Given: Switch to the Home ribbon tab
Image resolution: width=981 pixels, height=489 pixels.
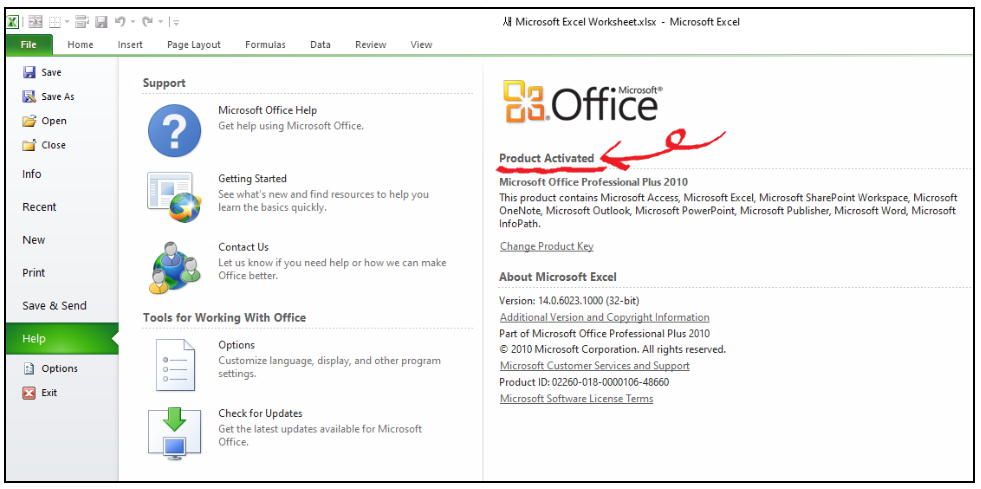Looking at the screenshot, I should click(x=80, y=44).
